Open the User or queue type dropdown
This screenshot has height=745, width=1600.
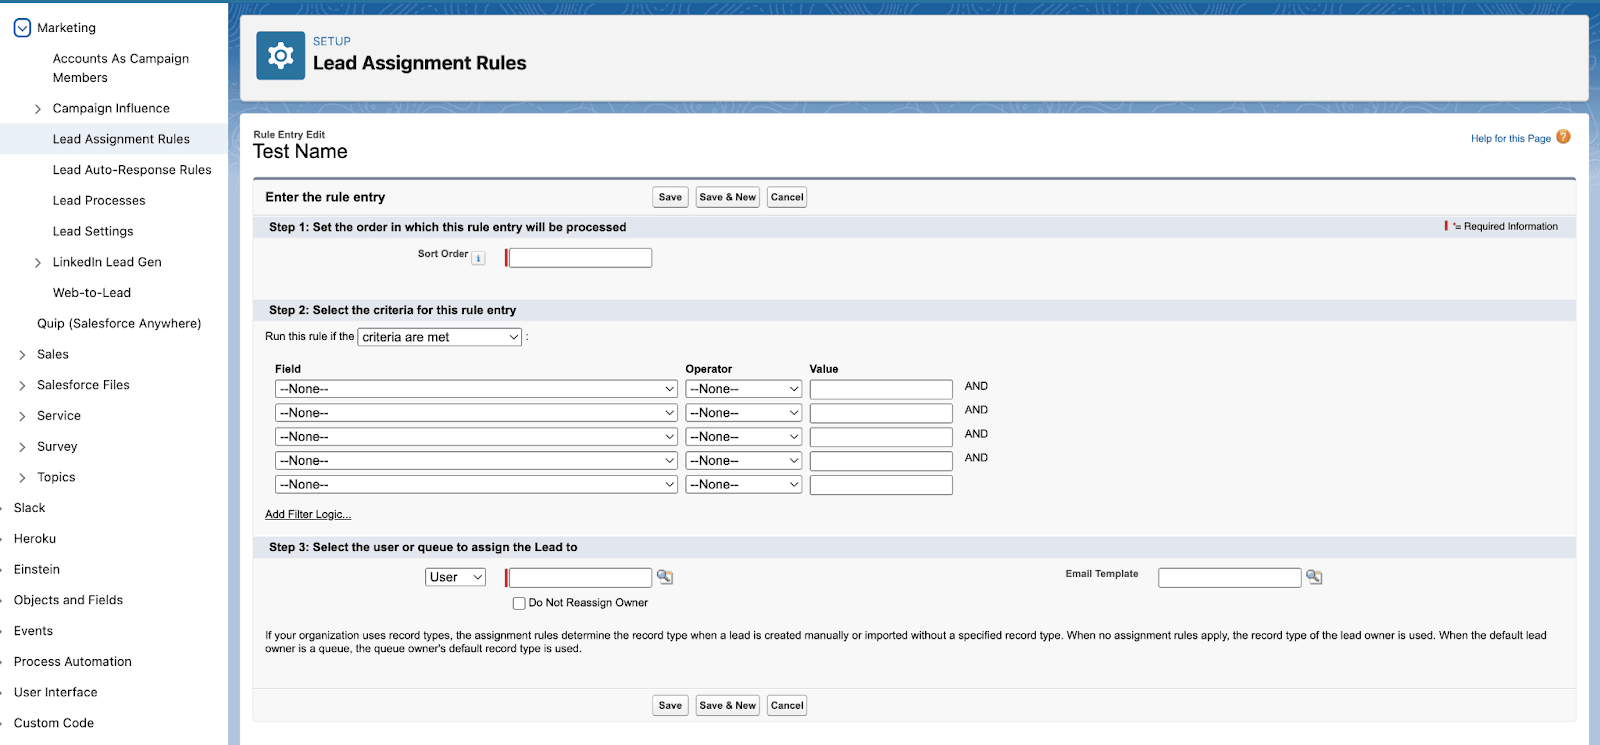pos(455,577)
